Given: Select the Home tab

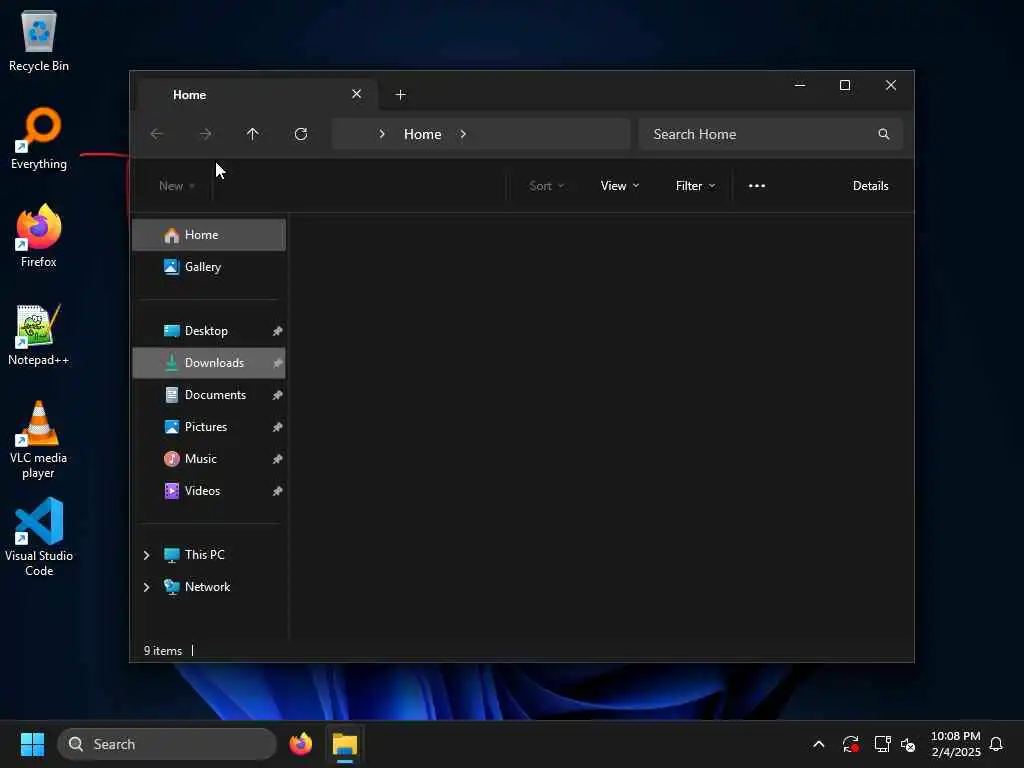Looking at the screenshot, I should (258, 95).
